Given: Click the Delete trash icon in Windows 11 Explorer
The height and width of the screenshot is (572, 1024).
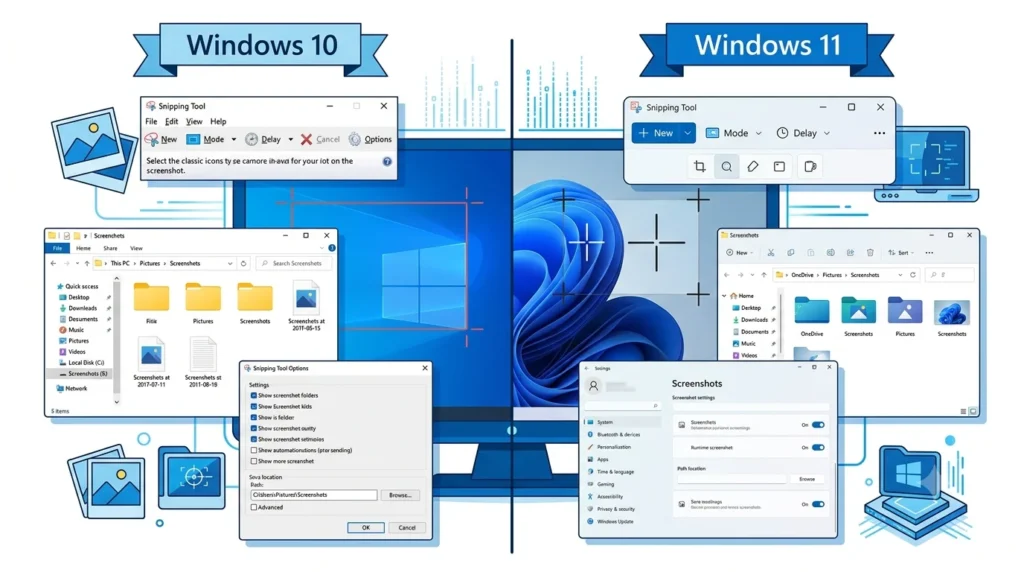Looking at the screenshot, I should [870, 253].
